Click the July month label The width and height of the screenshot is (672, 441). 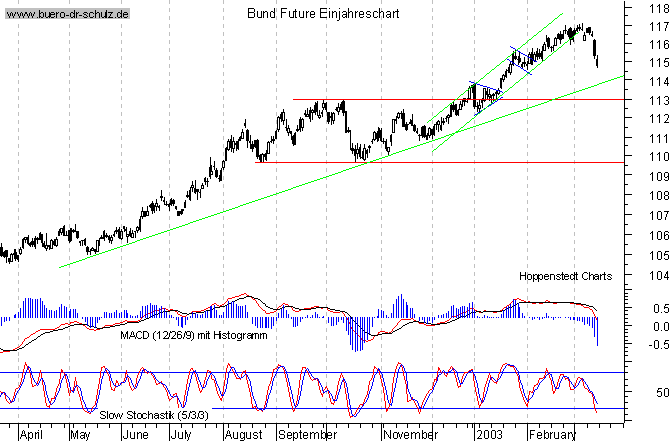(181, 435)
